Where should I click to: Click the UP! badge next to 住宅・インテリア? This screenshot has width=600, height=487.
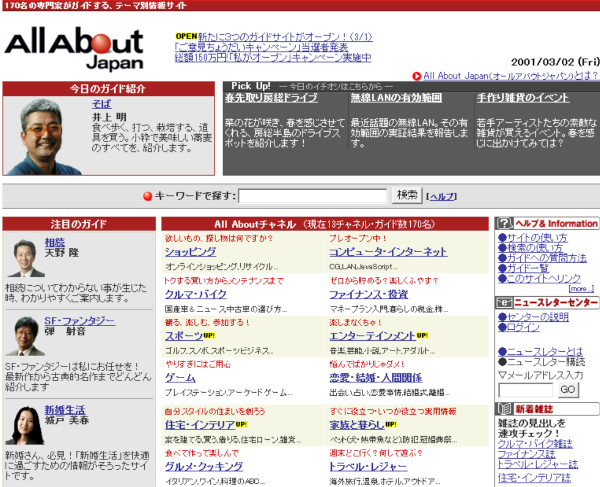[241, 424]
